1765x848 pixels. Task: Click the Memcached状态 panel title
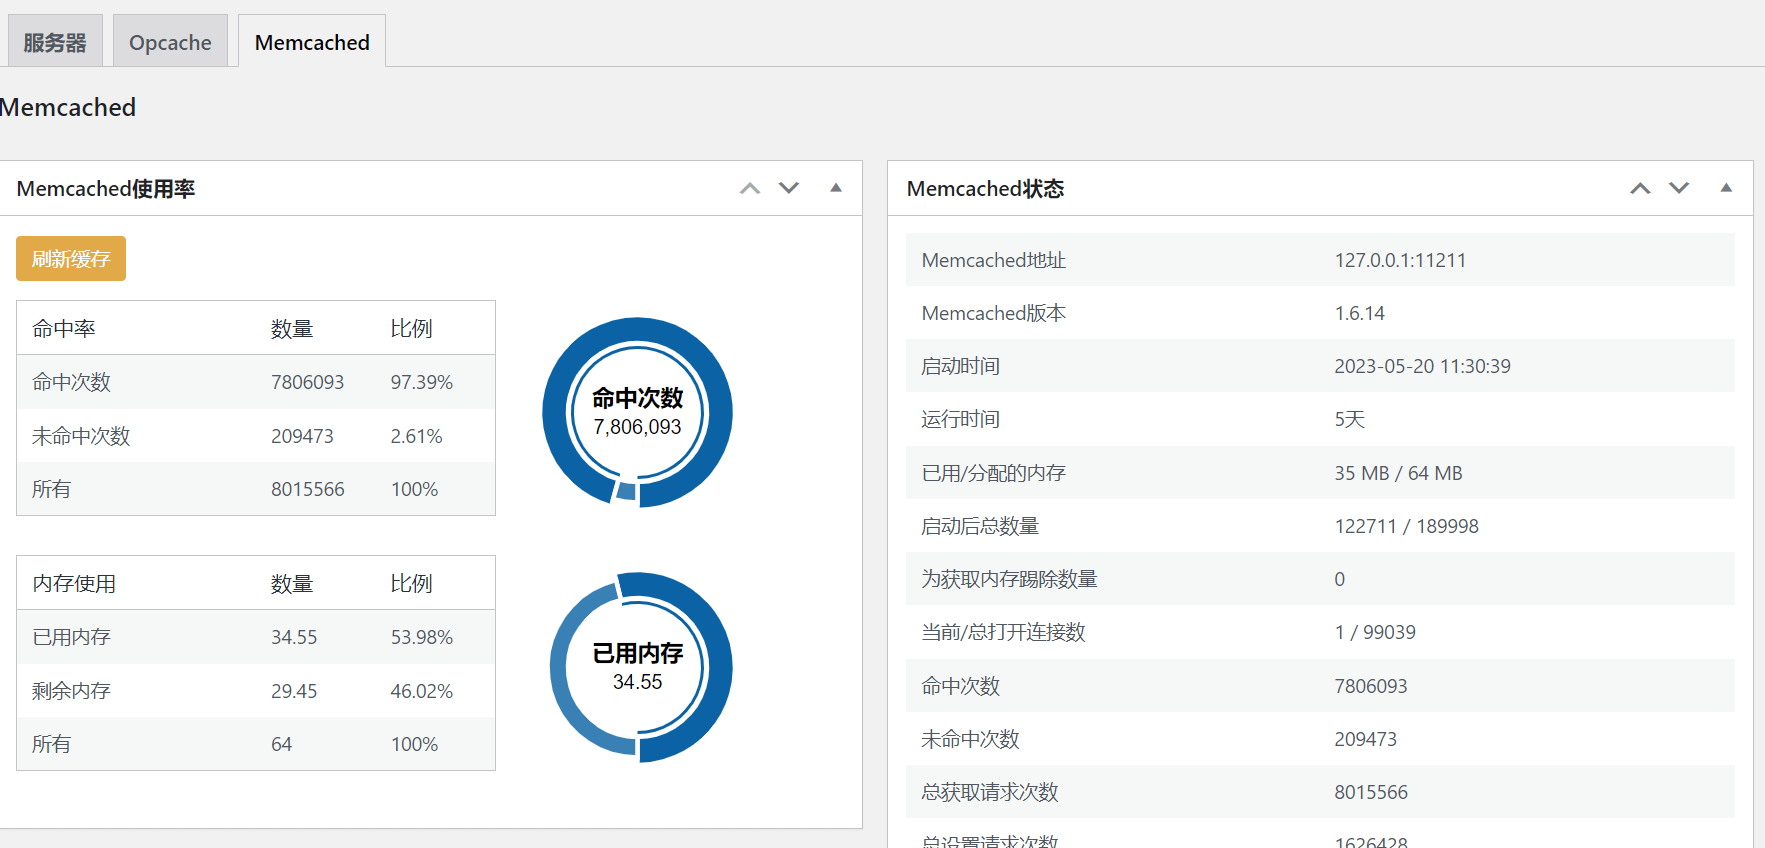coord(985,189)
